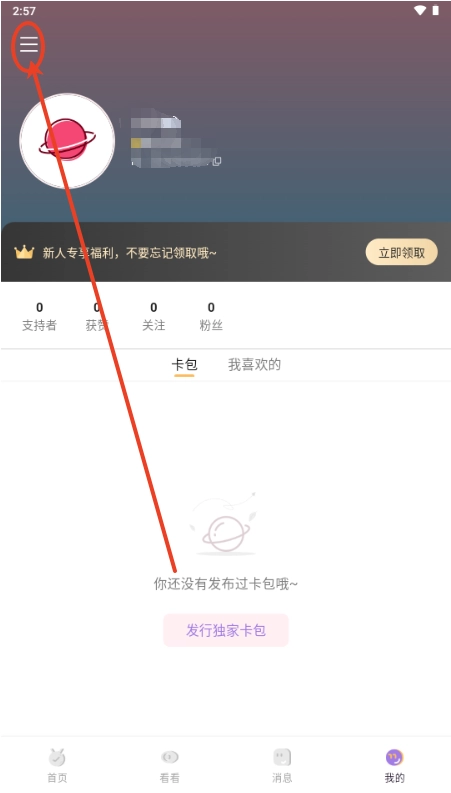Tap the battery status icon
This screenshot has height=793, width=451.
[435, 10]
